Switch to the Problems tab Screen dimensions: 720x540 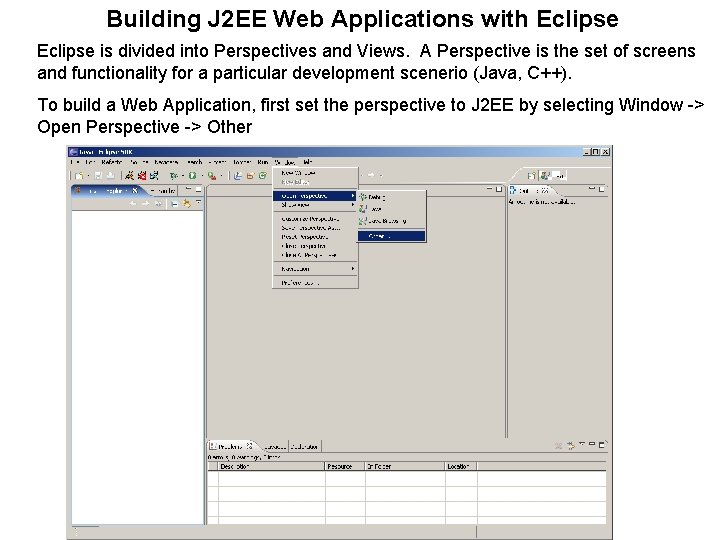coord(231,446)
